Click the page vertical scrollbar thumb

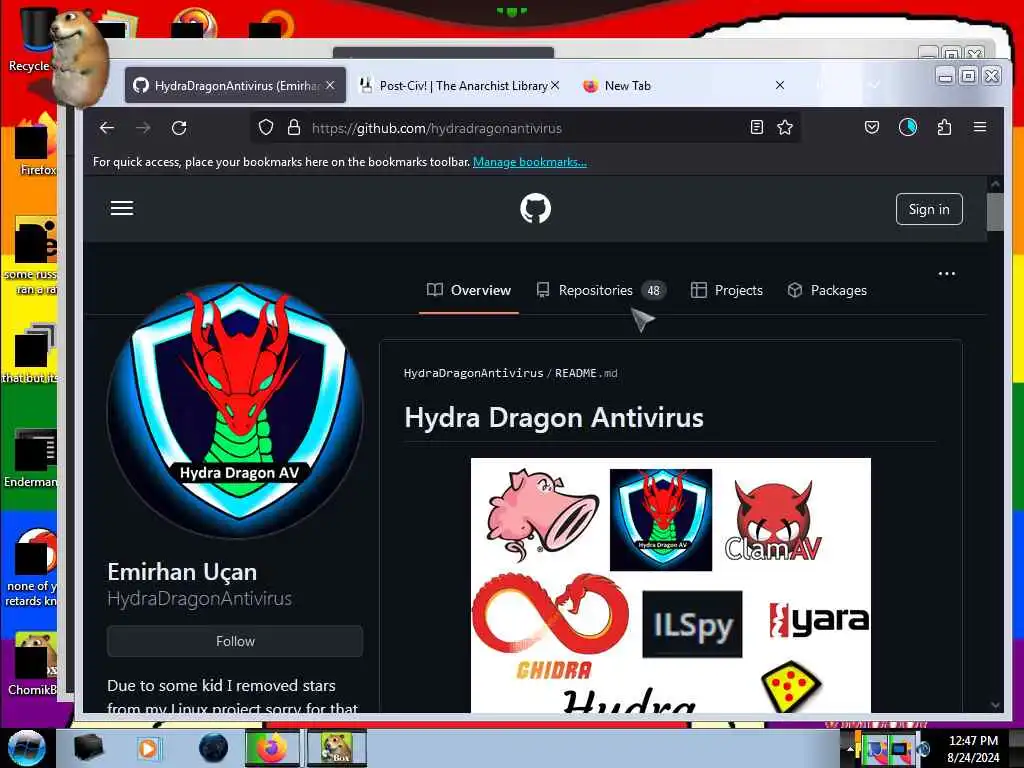(995, 212)
